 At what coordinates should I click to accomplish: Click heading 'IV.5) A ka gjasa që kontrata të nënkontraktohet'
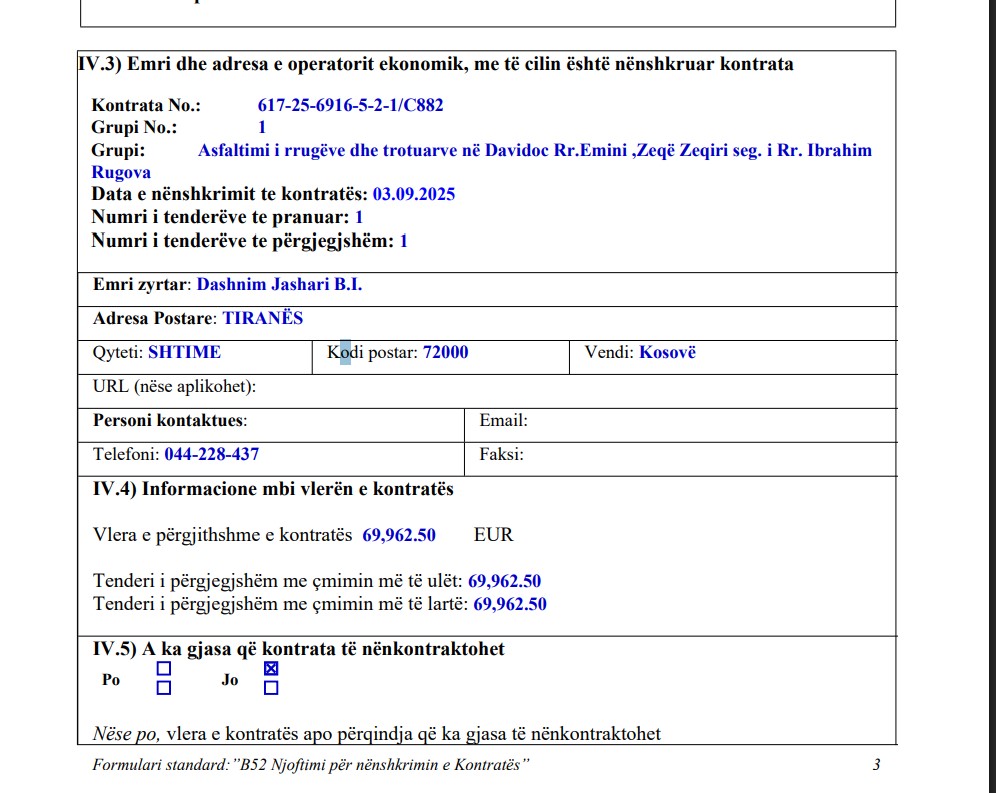click(x=299, y=649)
